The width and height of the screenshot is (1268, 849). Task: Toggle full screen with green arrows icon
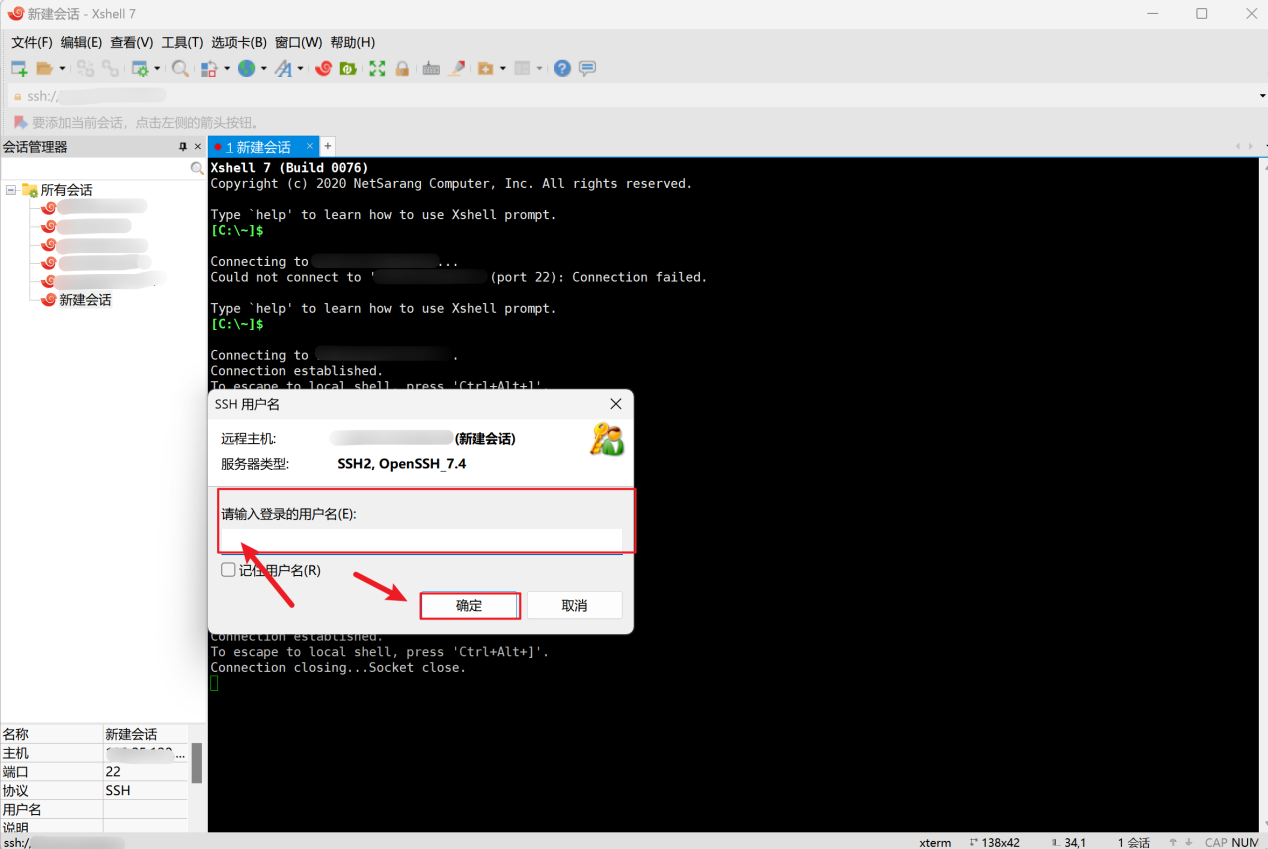pyautogui.click(x=377, y=68)
